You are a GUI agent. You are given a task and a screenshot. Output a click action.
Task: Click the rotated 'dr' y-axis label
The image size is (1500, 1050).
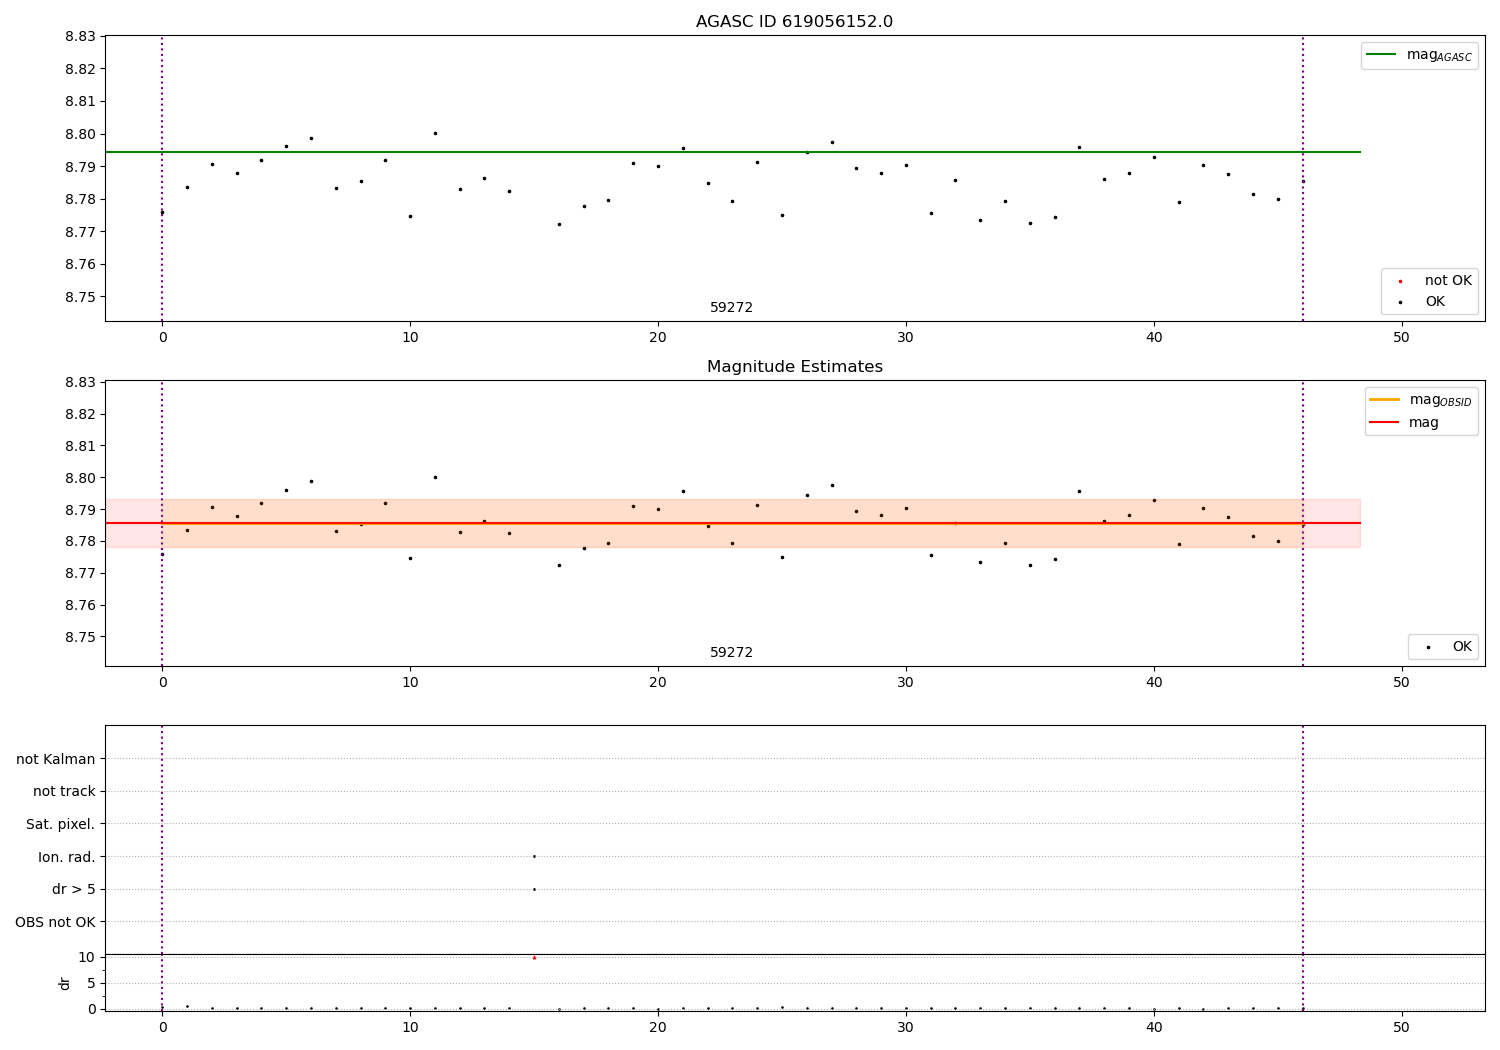point(65,983)
